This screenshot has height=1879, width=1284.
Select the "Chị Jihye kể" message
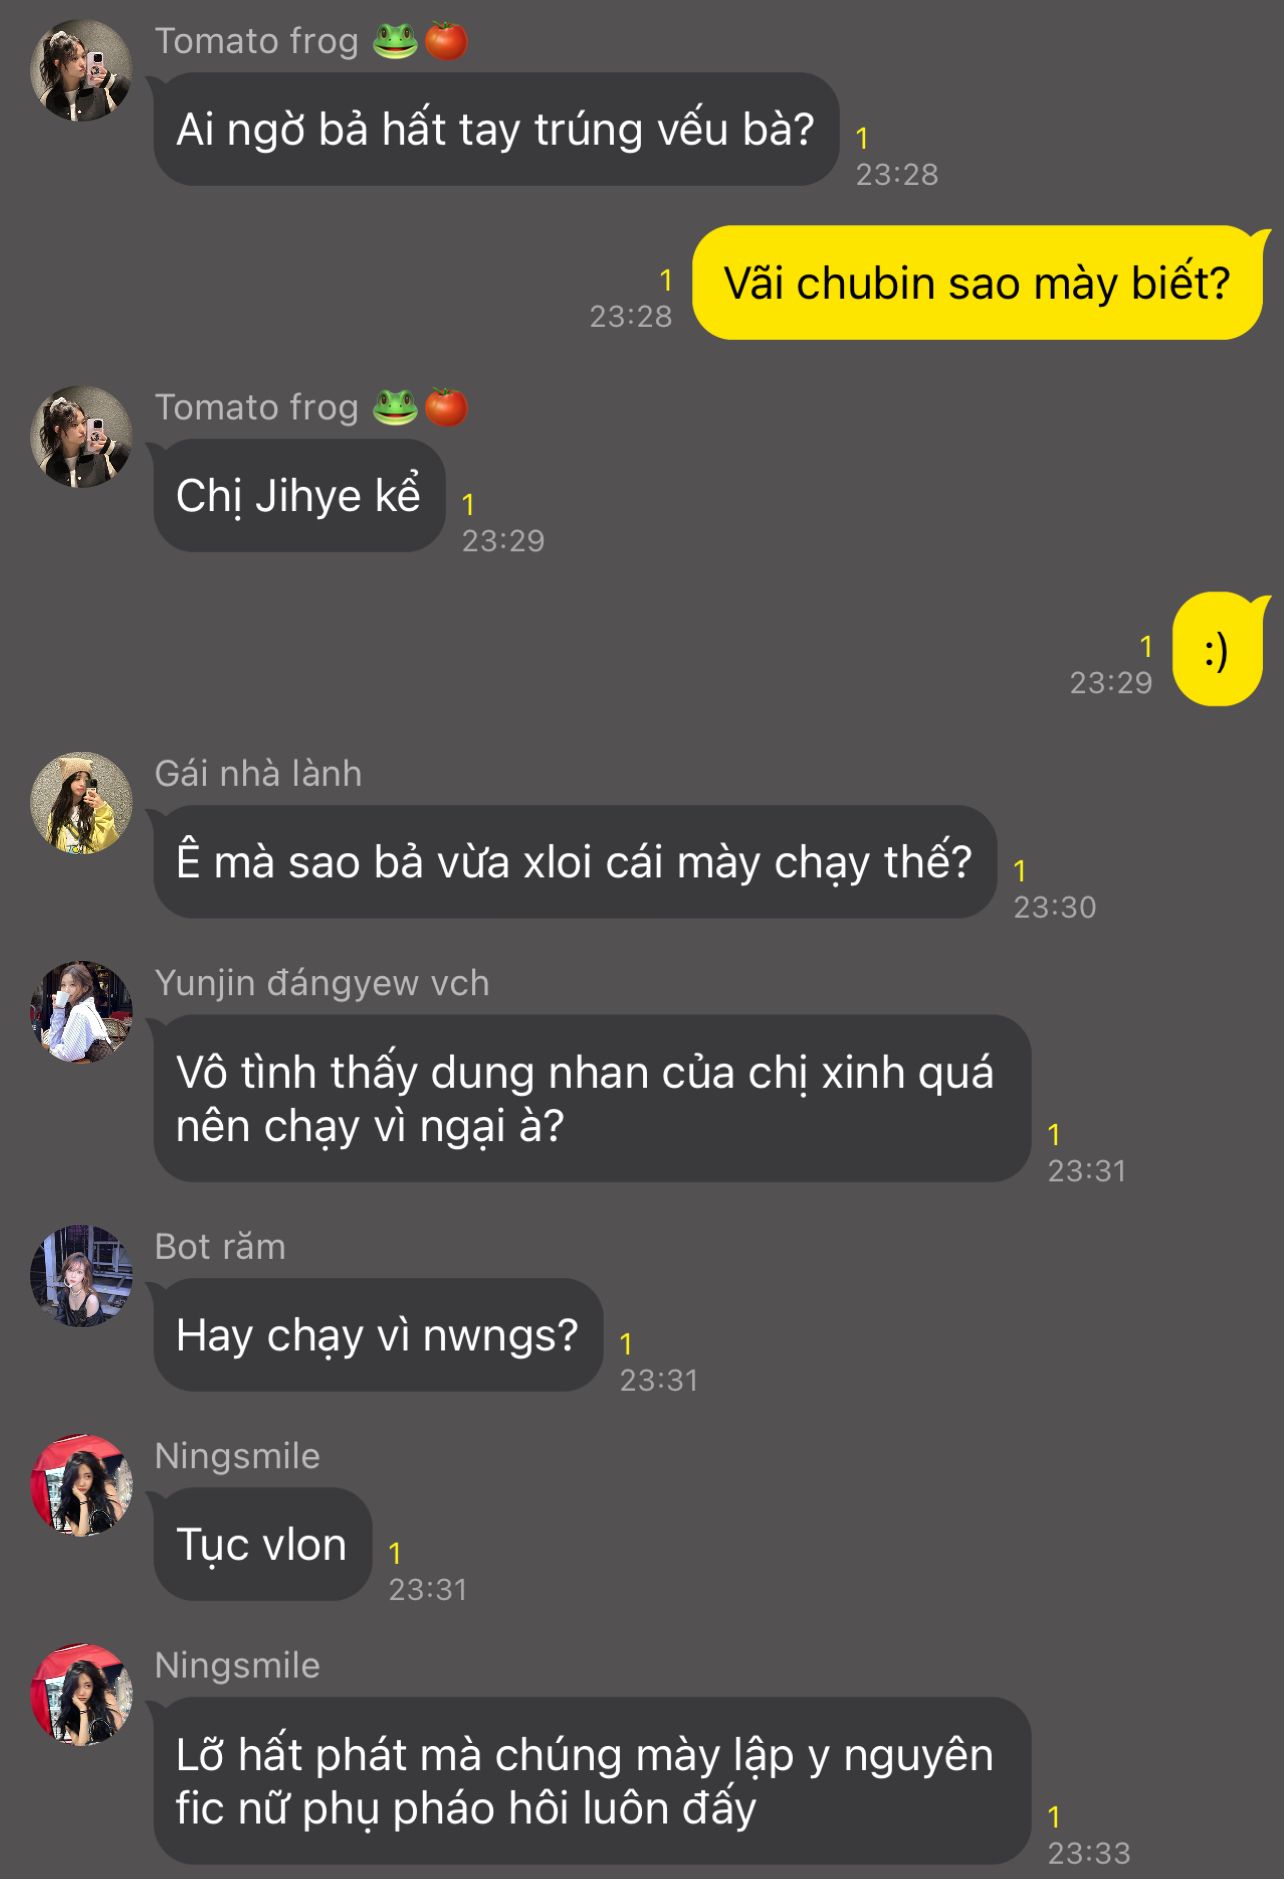coord(299,496)
